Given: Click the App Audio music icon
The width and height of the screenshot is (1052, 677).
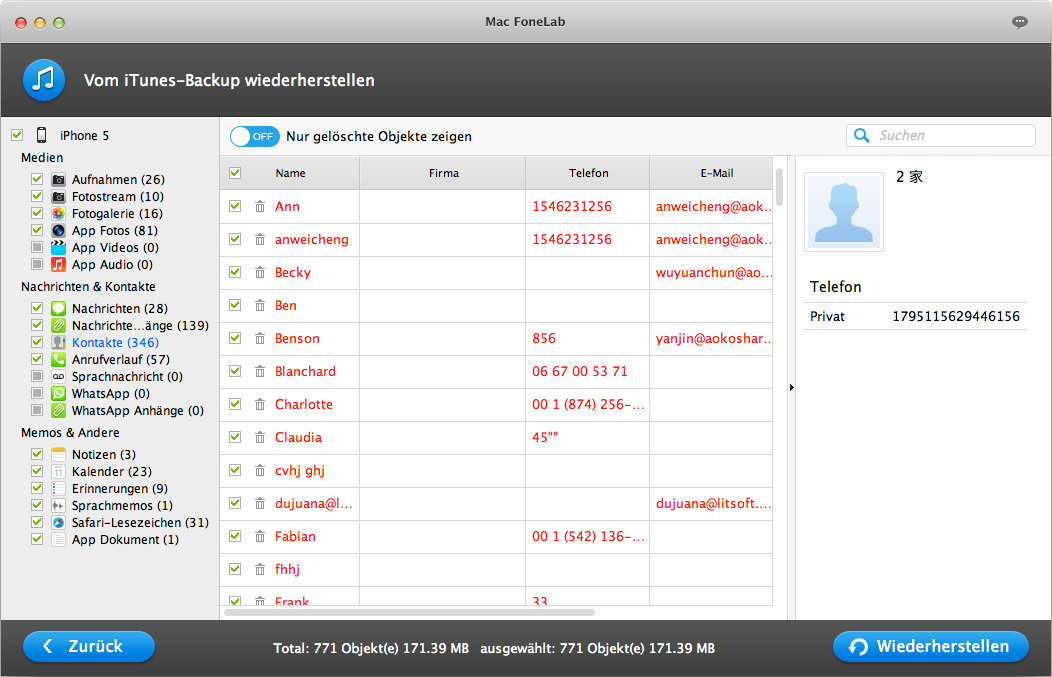Looking at the screenshot, I should [x=58, y=264].
